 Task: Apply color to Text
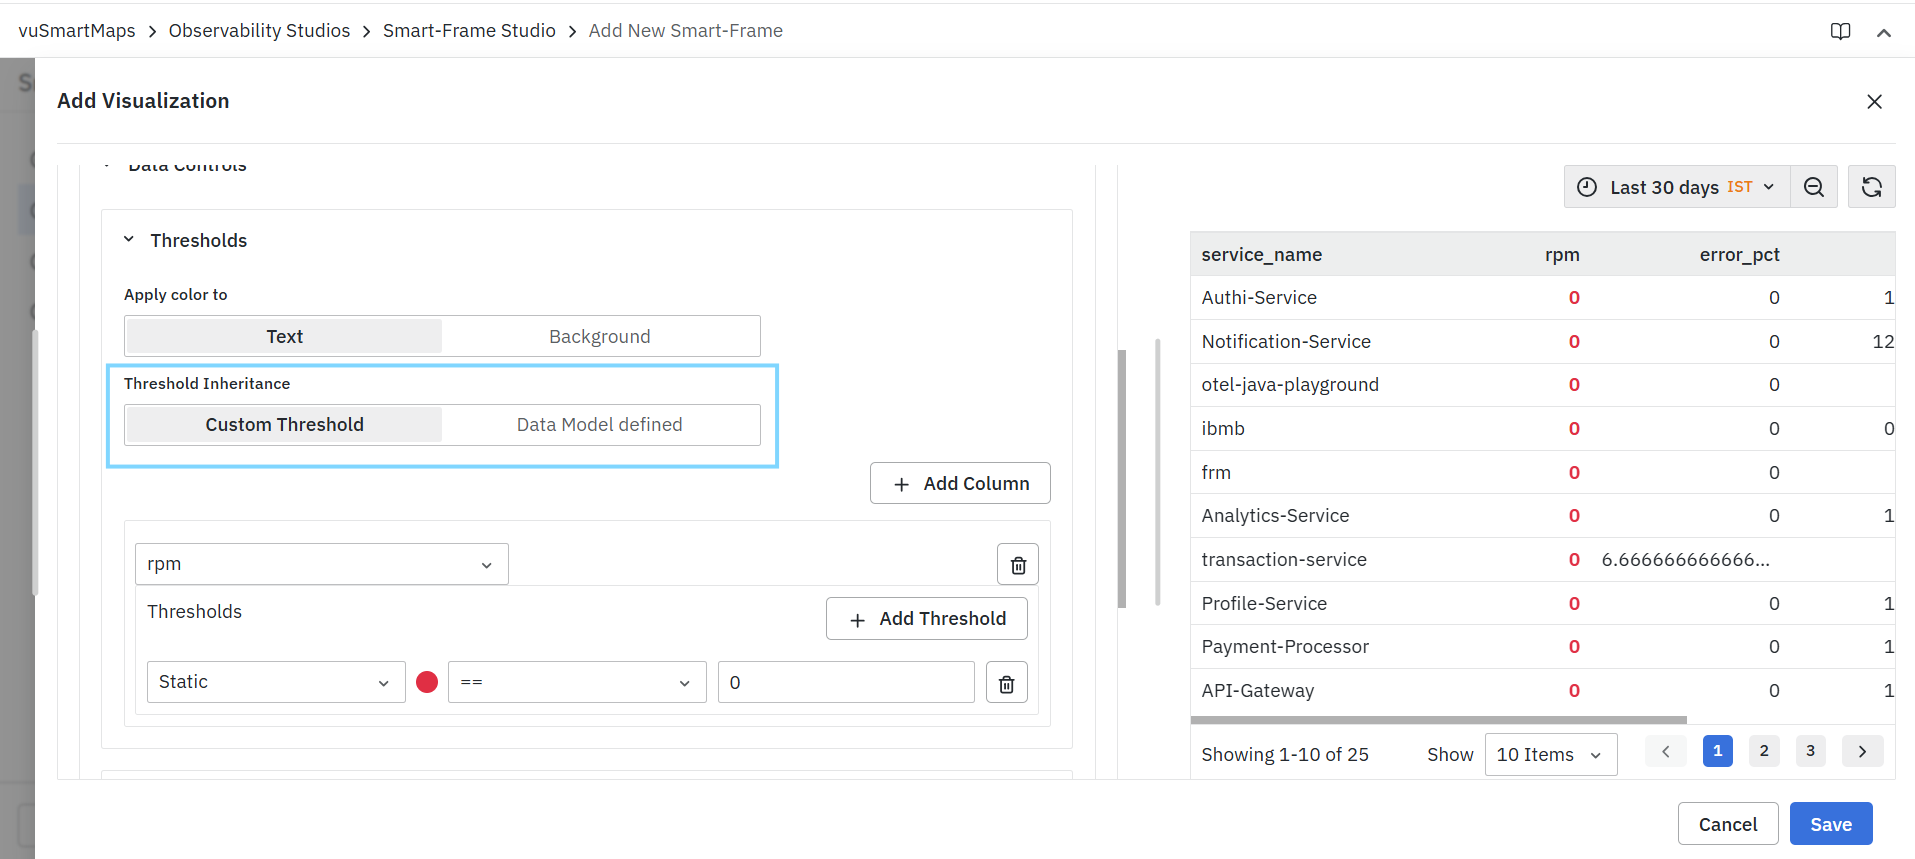(285, 336)
